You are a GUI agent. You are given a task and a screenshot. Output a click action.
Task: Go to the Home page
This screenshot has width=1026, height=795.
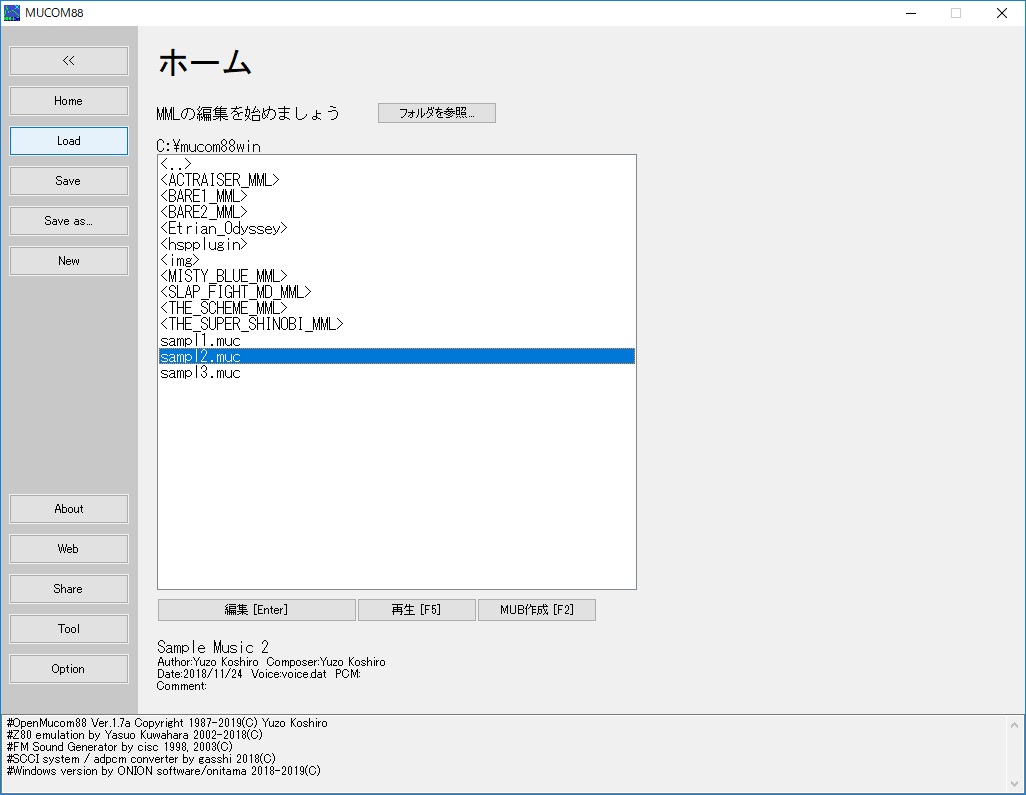69,101
